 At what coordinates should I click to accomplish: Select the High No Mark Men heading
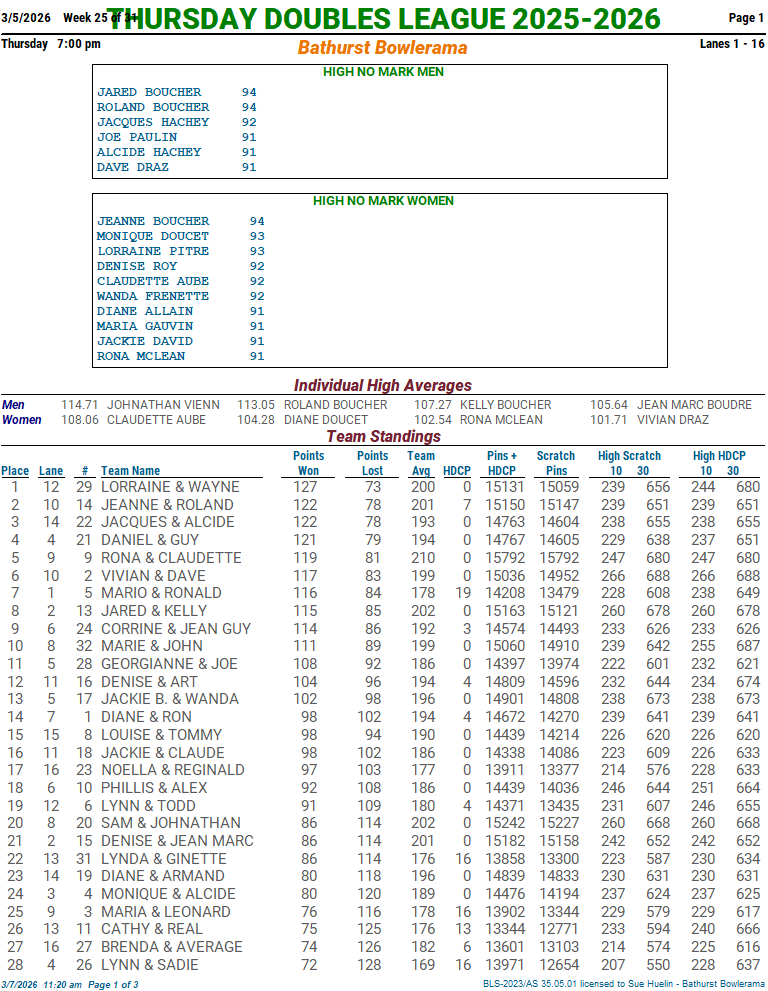pos(383,72)
